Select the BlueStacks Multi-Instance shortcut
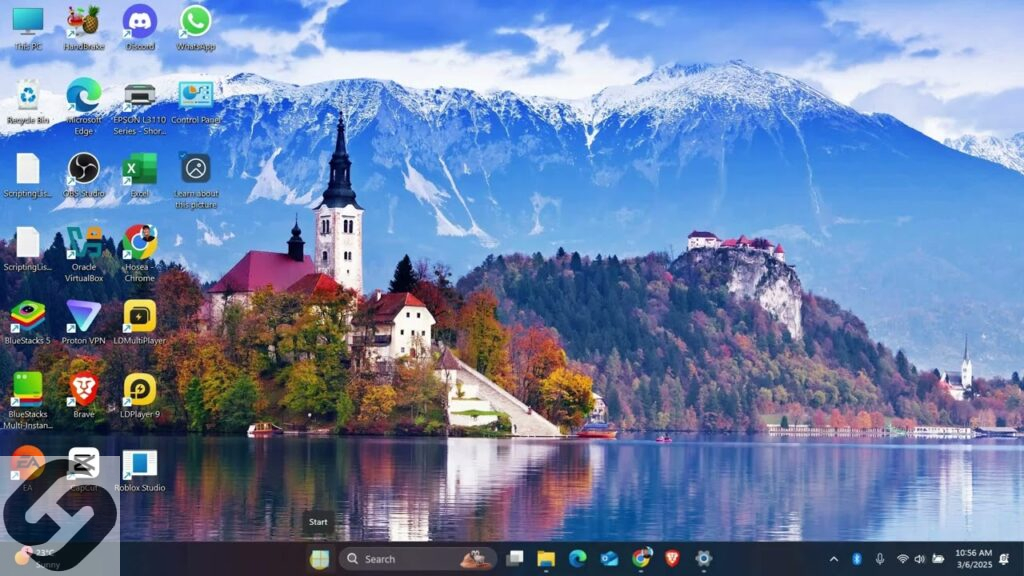 pos(27,400)
